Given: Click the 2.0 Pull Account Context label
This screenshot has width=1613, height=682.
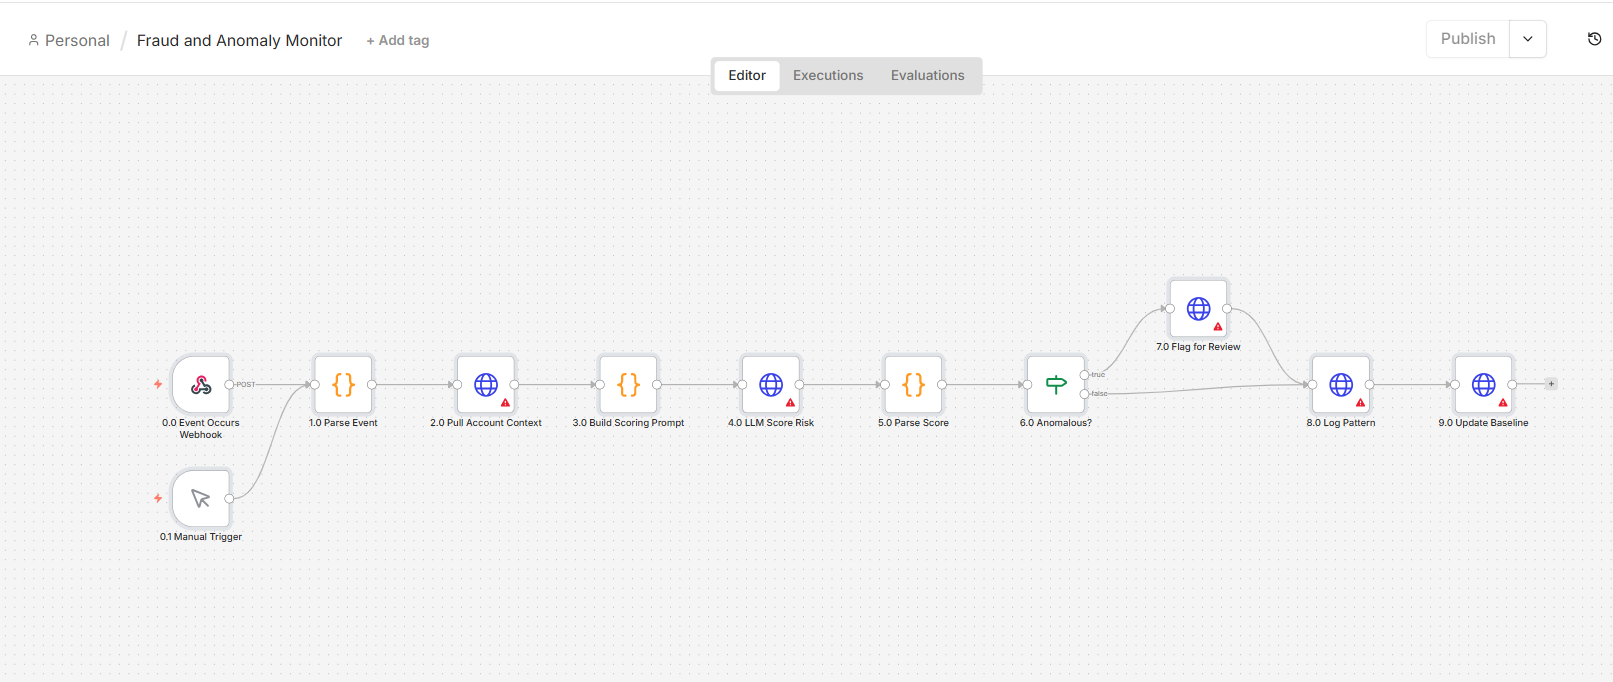Looking at the screenshot, I should pyautogui.click(x=486, y=423).
